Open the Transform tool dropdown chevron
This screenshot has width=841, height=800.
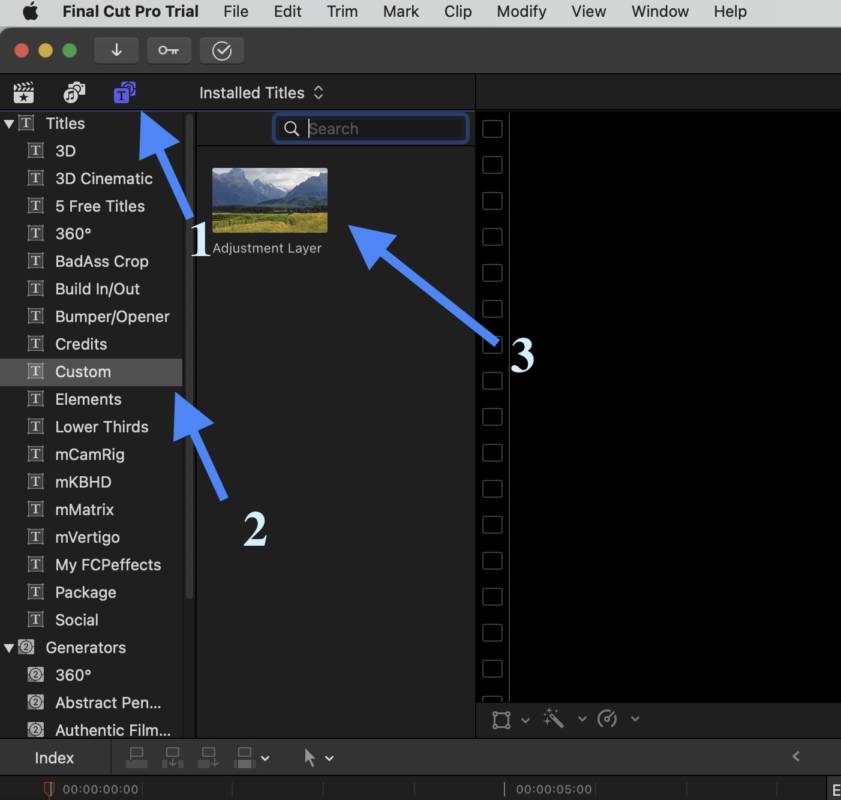526,720
